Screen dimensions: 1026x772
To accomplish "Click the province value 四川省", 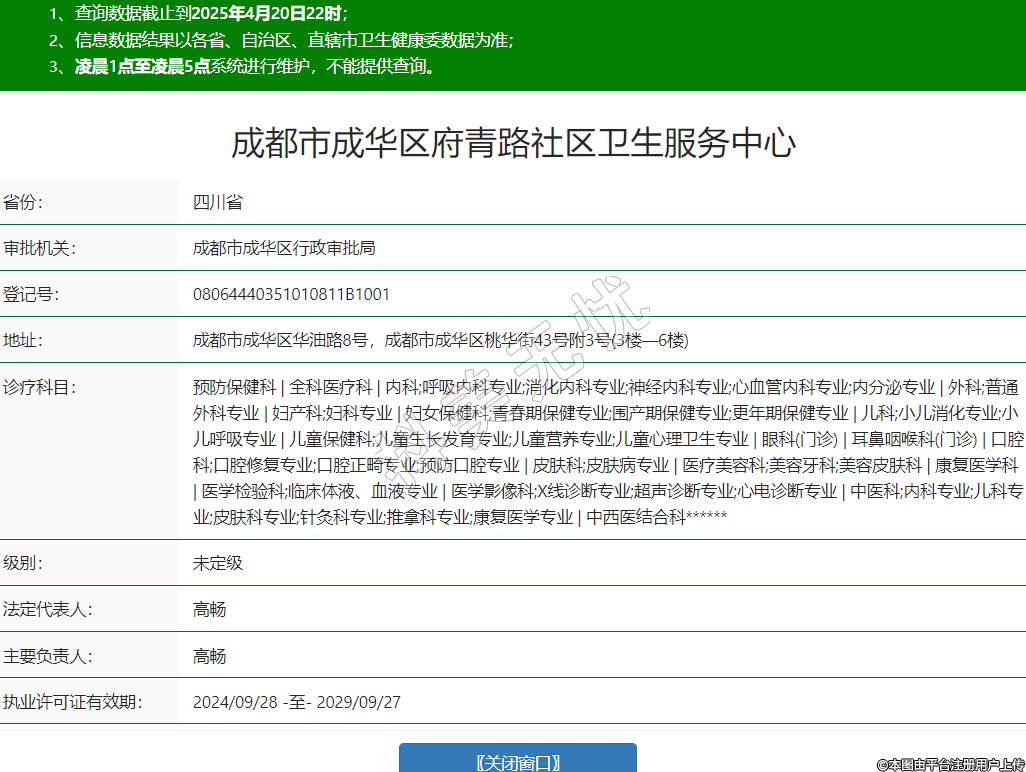I will (218, 202).
